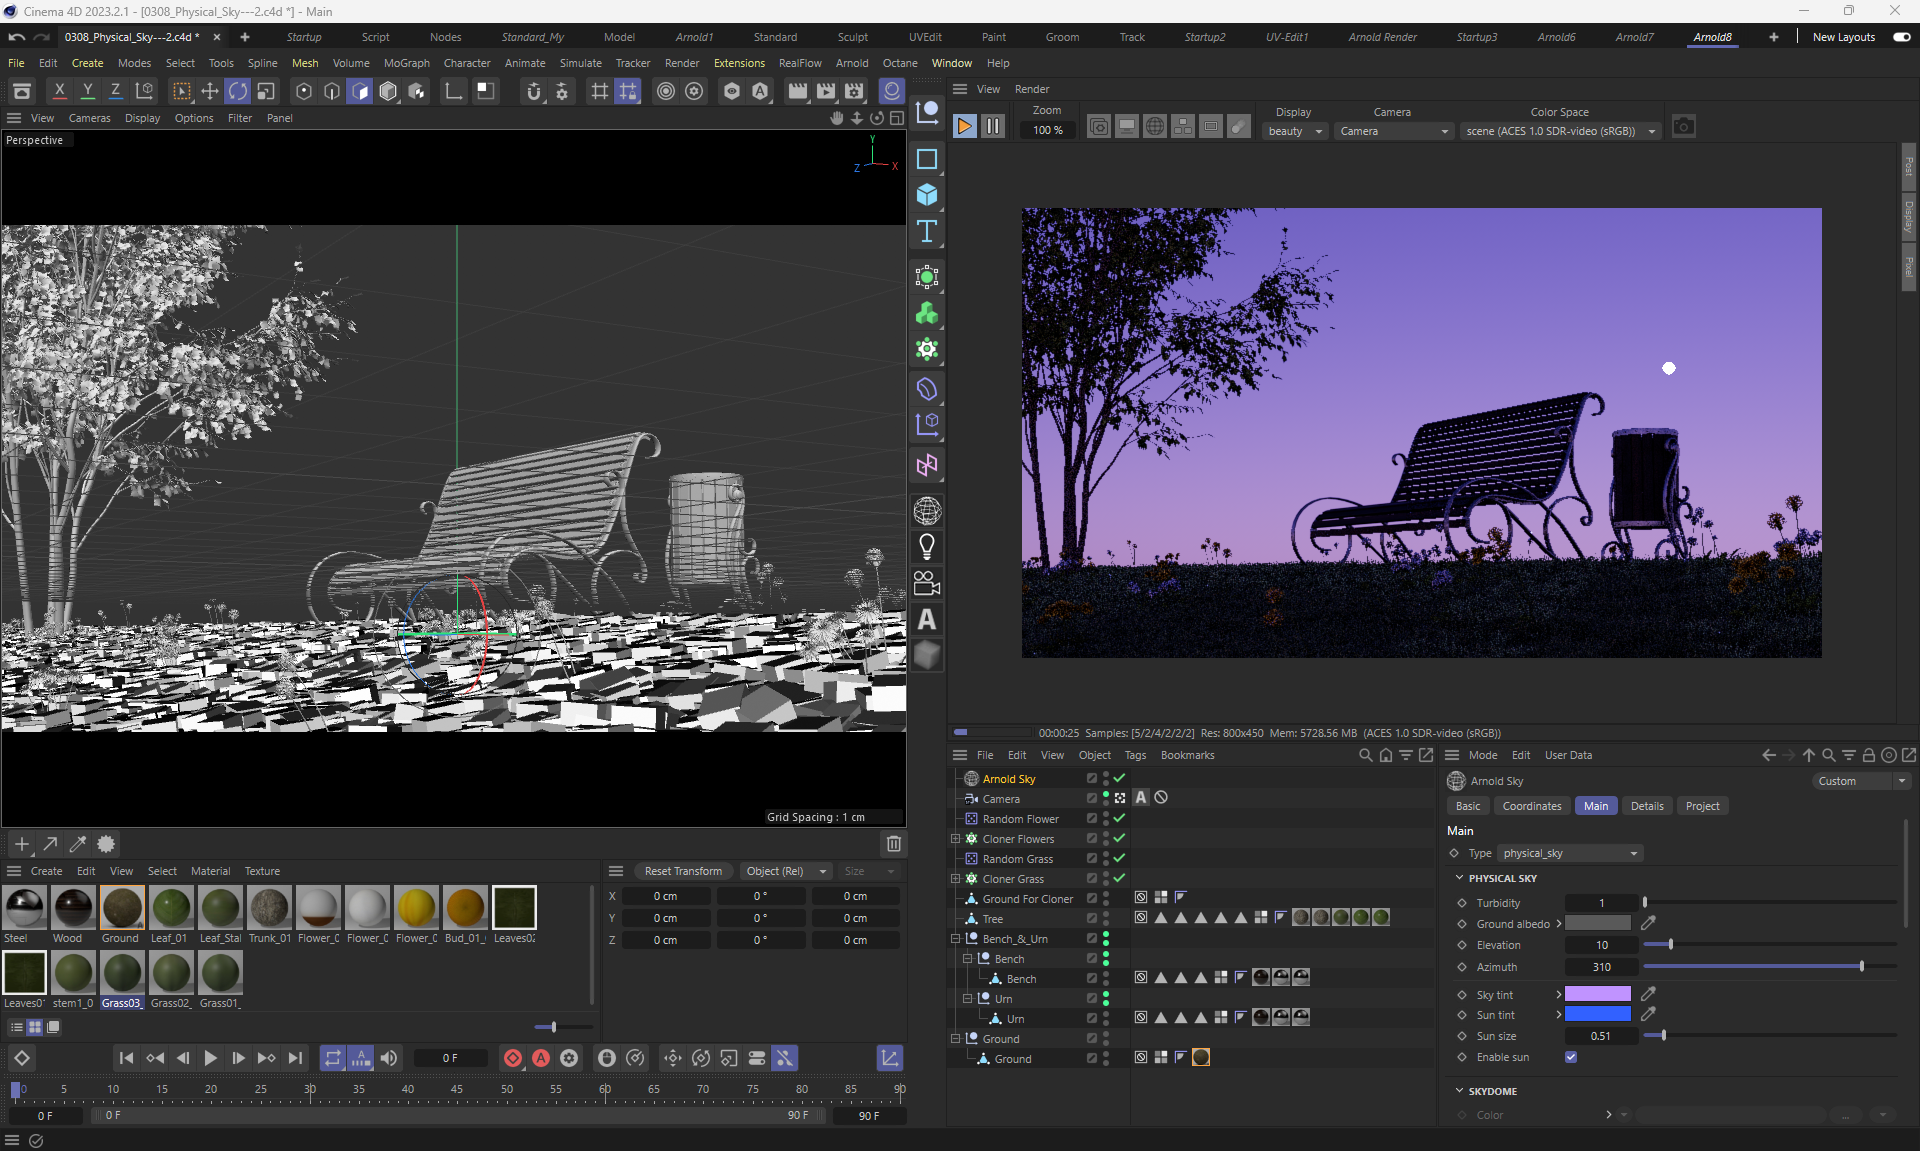Click the trash delete icon above materials
The height and width of the screenshot is (1151, 1920).
[x=893, y=844]
